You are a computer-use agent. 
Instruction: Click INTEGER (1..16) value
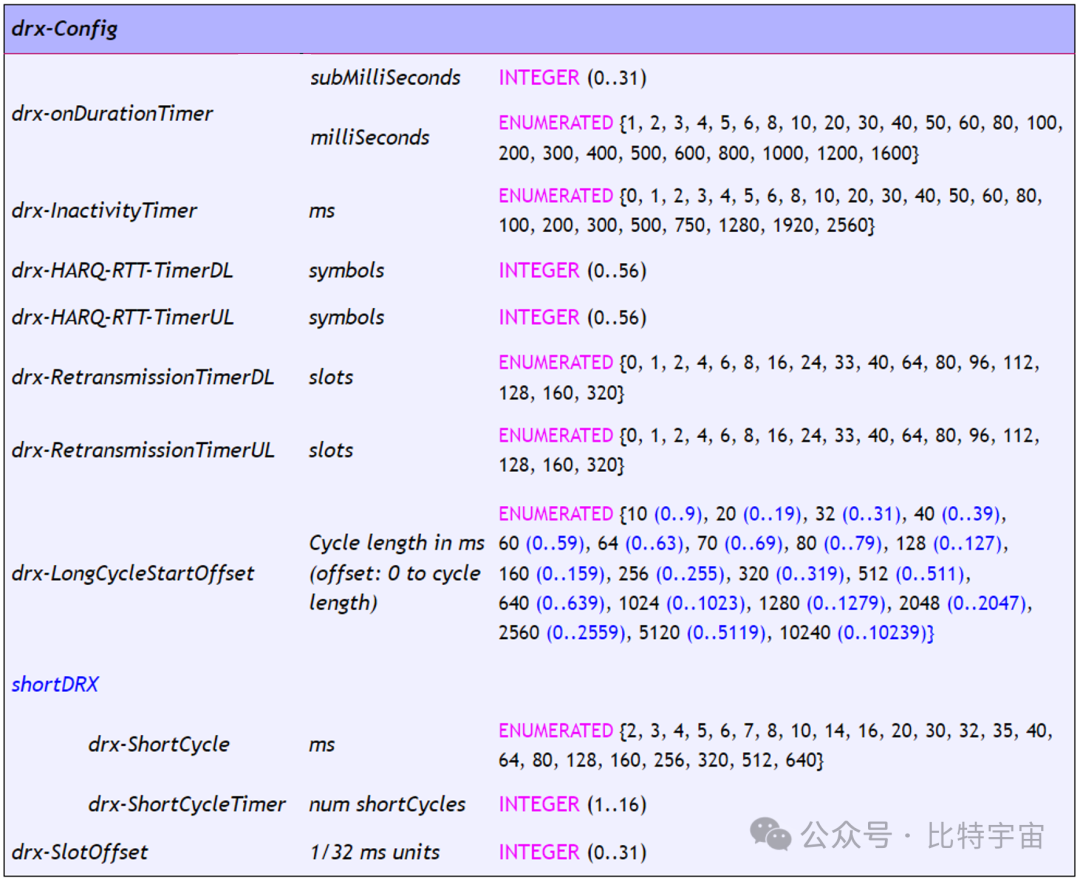pyautogui.click(x=572, y=805)
